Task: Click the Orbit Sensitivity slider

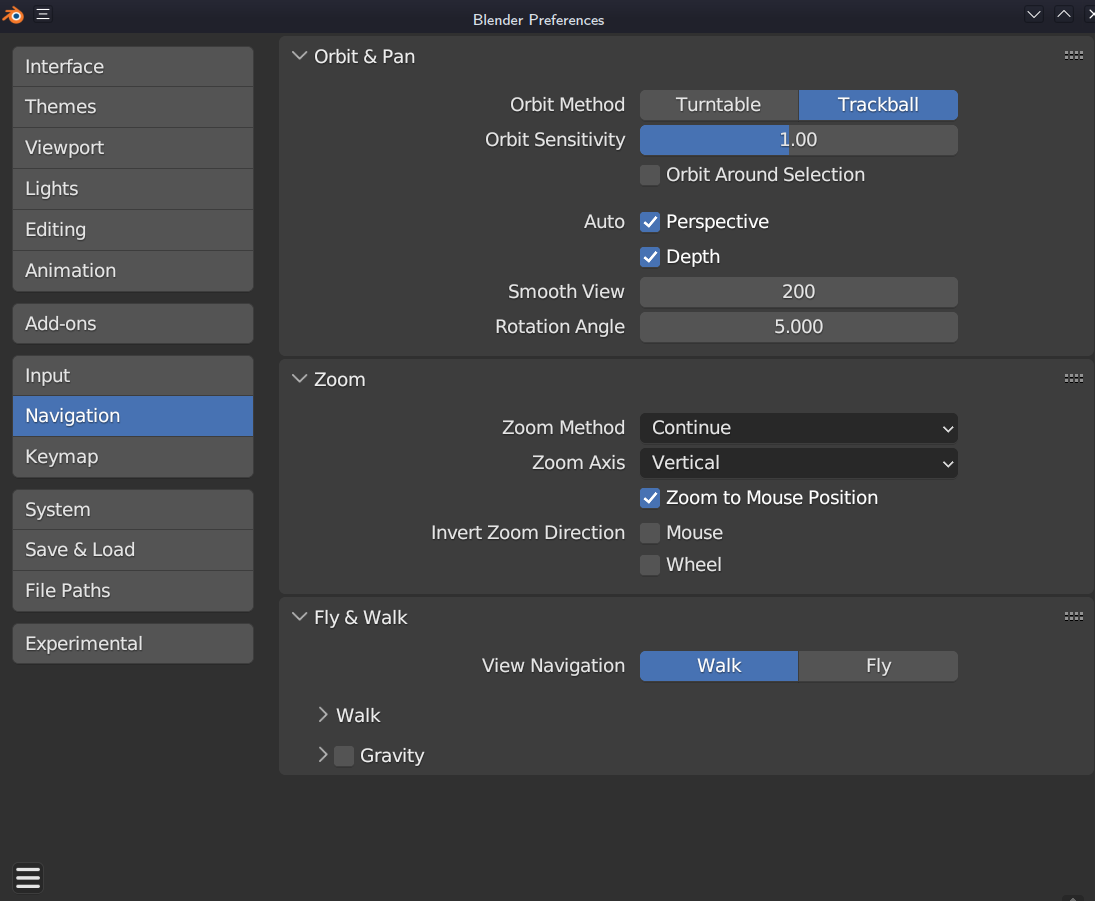Action: click(x=798, y=140)
